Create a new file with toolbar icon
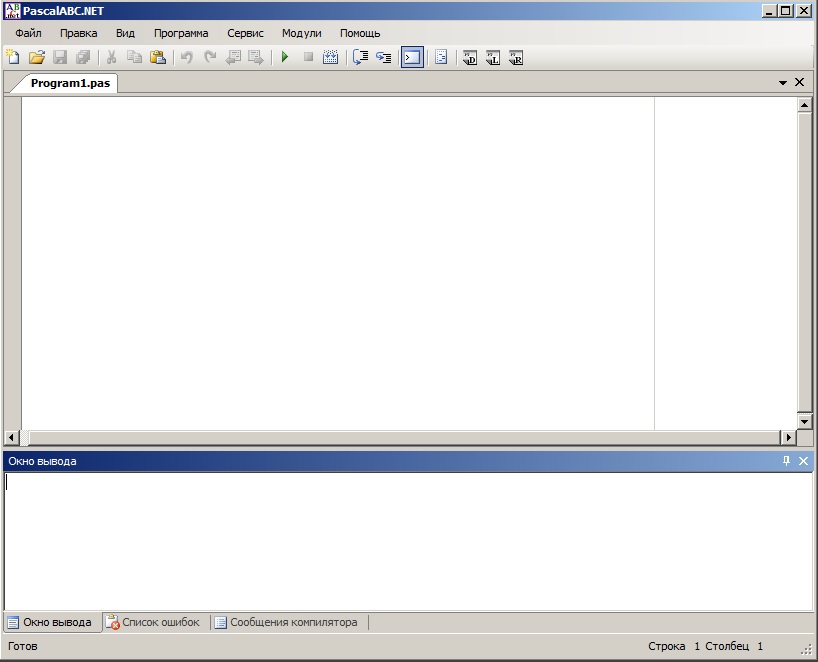 click(x=13, y=57)
